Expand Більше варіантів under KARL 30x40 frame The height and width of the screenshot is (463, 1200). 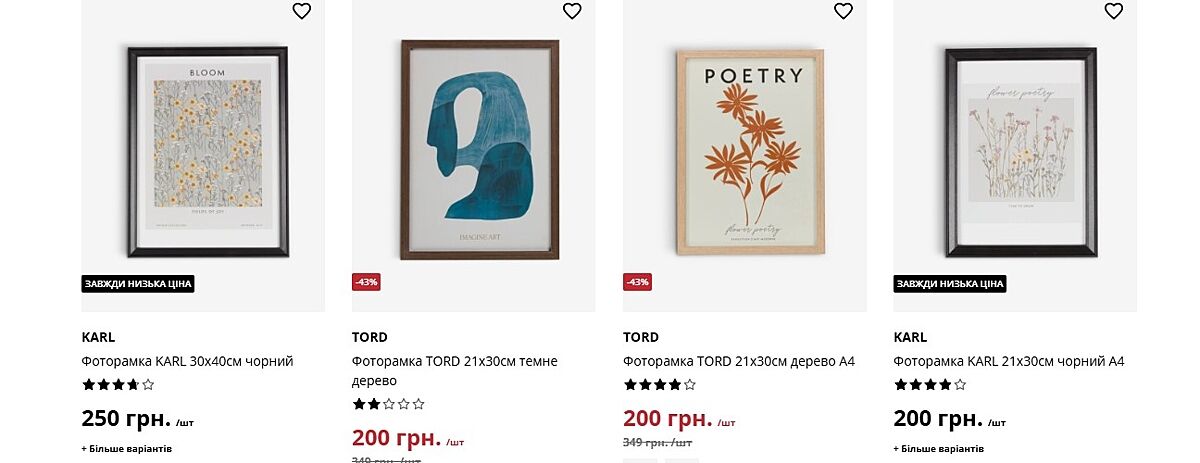(127, 449)
